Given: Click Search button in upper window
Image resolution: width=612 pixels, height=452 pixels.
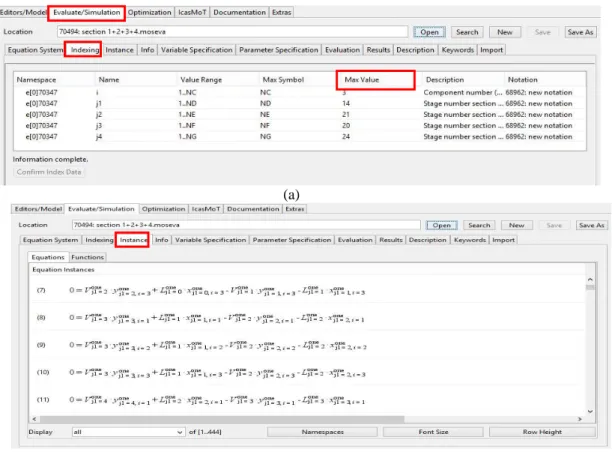Looking at the screenshot, I should pos(467,32).
